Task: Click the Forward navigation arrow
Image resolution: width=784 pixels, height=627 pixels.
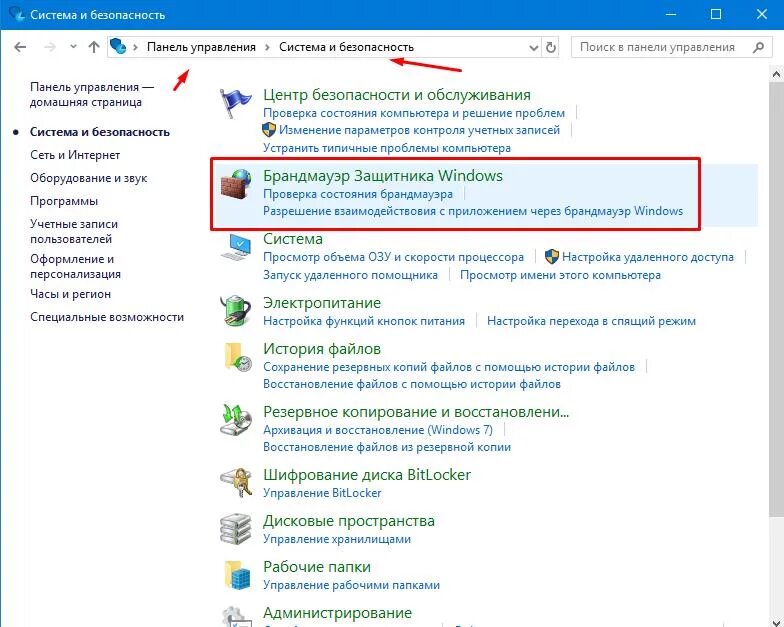Action: (50, 47)
